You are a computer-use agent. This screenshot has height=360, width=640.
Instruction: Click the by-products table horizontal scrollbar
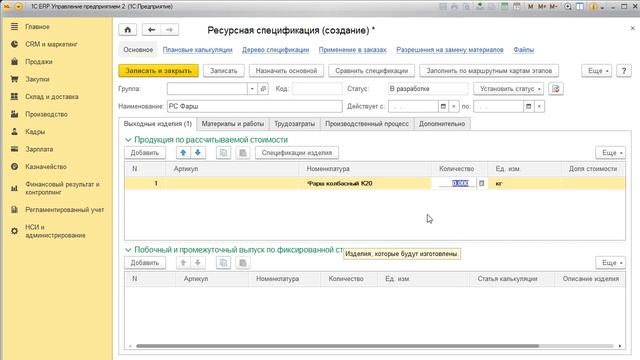point(337,346)
